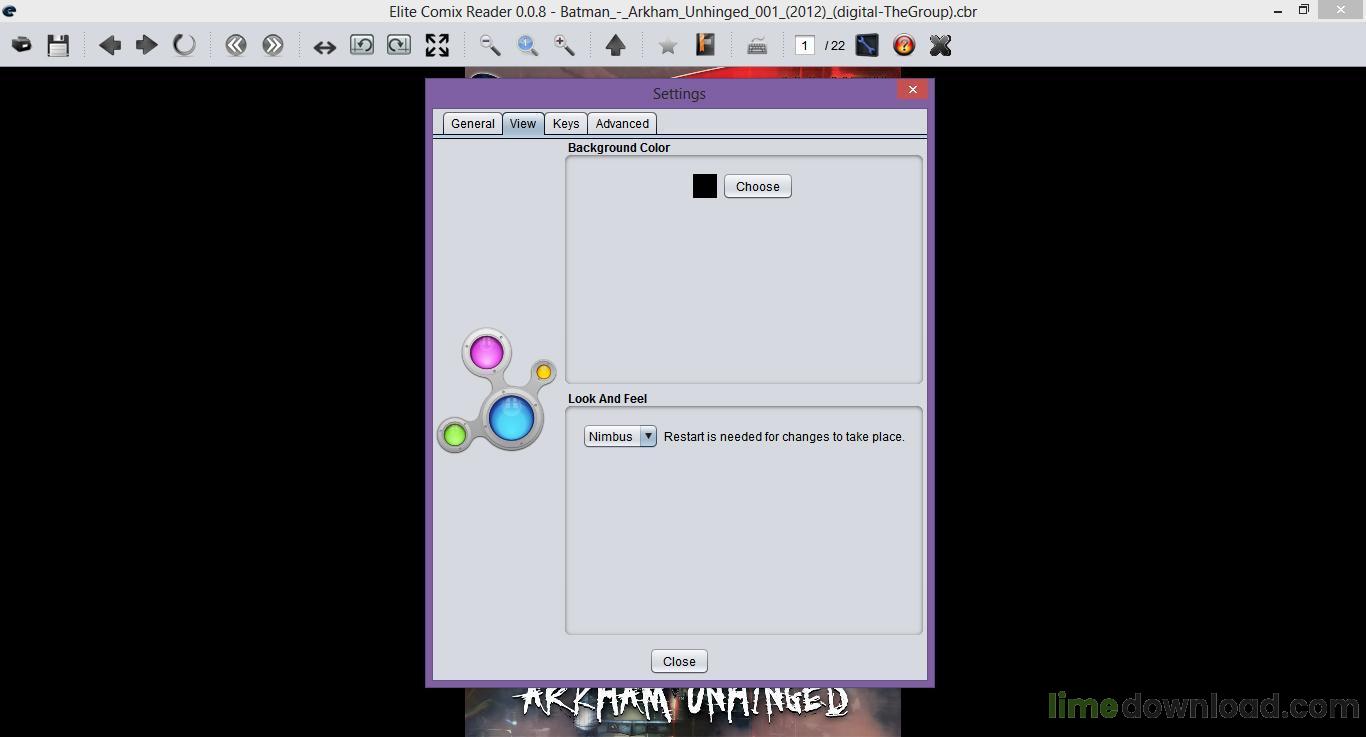Jump to last page double-right arrow

point(273,45)
